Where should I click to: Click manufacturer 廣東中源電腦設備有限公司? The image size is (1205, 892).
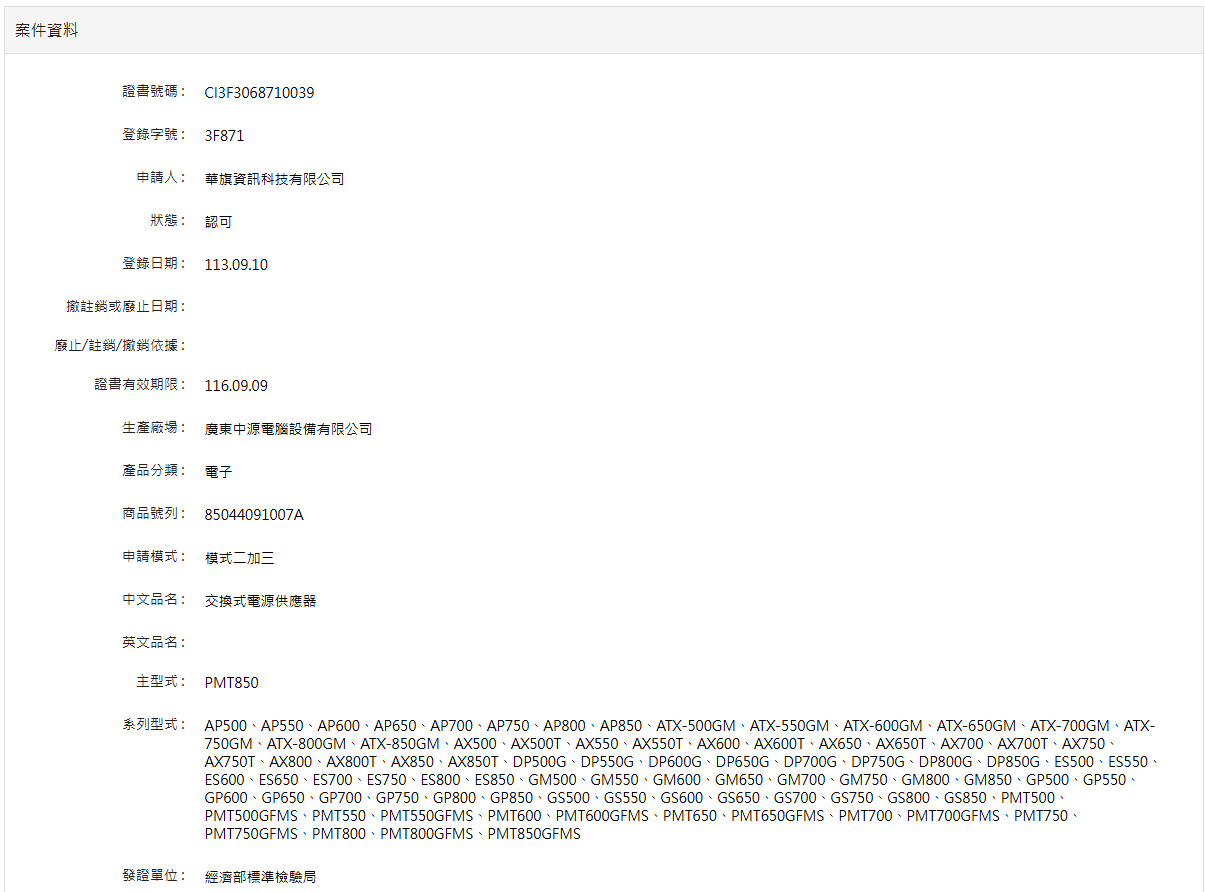coord(288,429)
